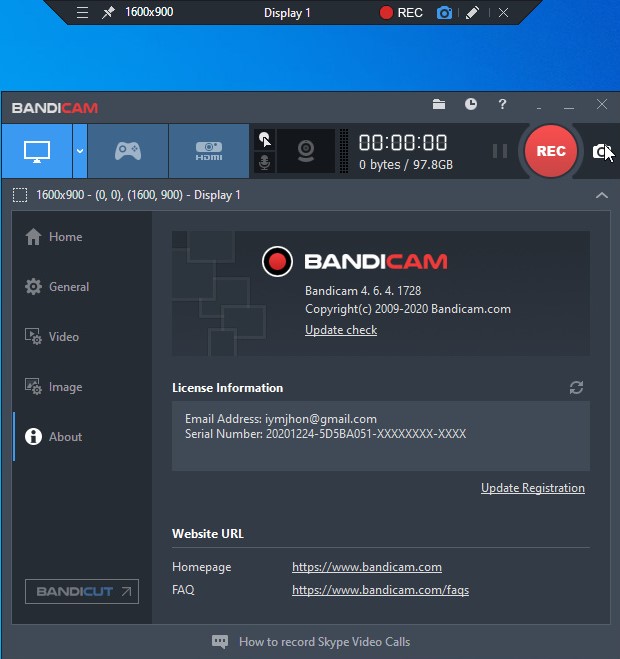
Task: Refresh license information icon
Action: tap(576, 387)
